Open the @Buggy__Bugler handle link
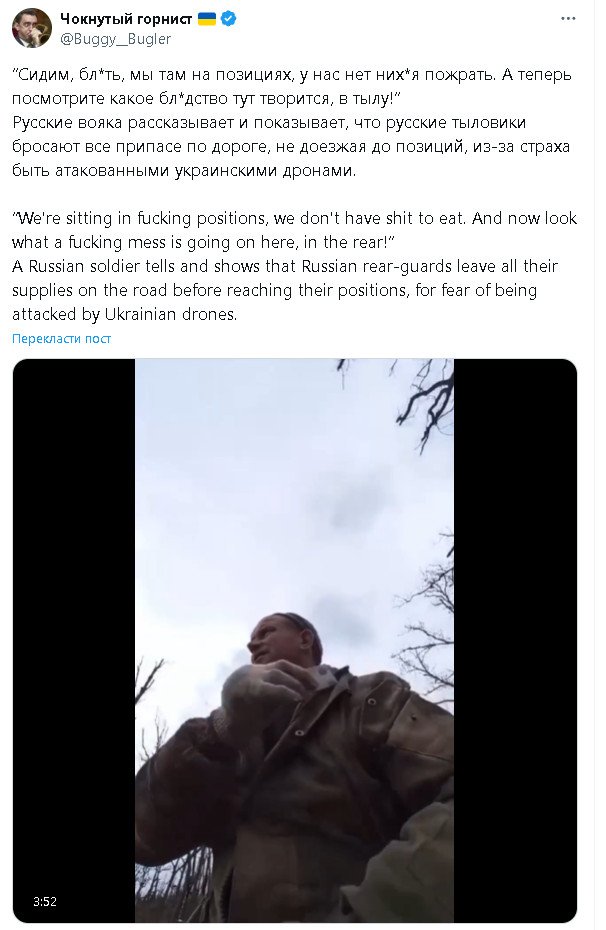This screenshot has height=930, width=606. (115, 38)
